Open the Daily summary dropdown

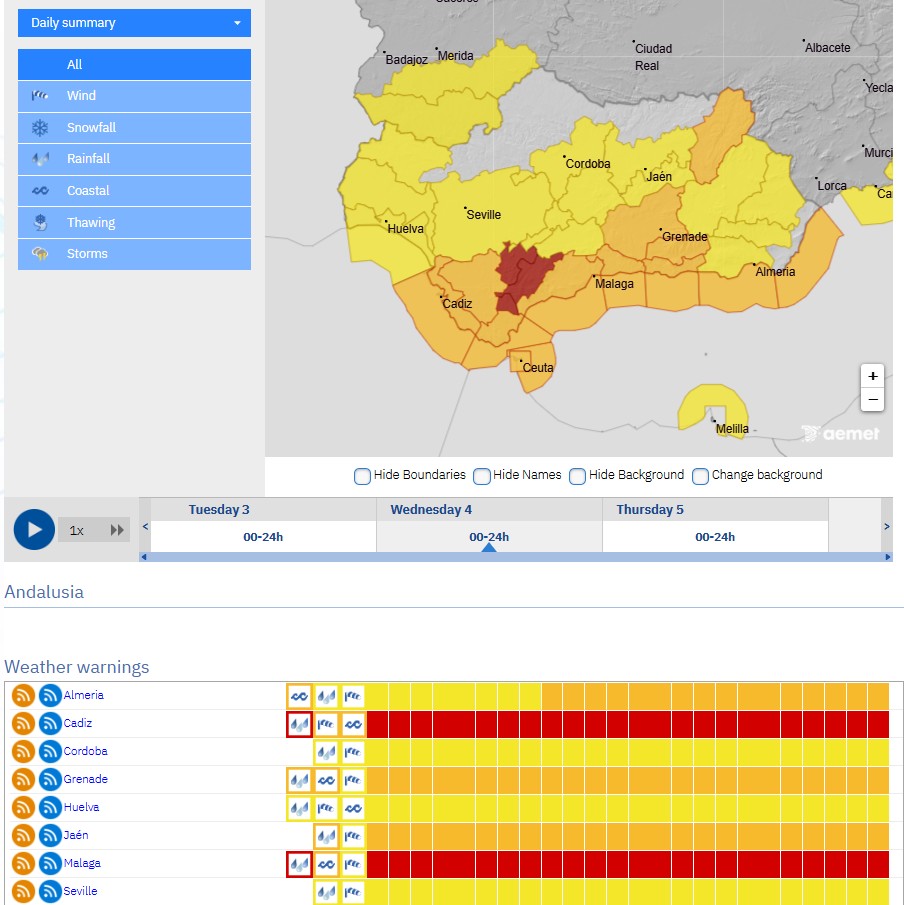pyautogui.click(x=134, y=23)
